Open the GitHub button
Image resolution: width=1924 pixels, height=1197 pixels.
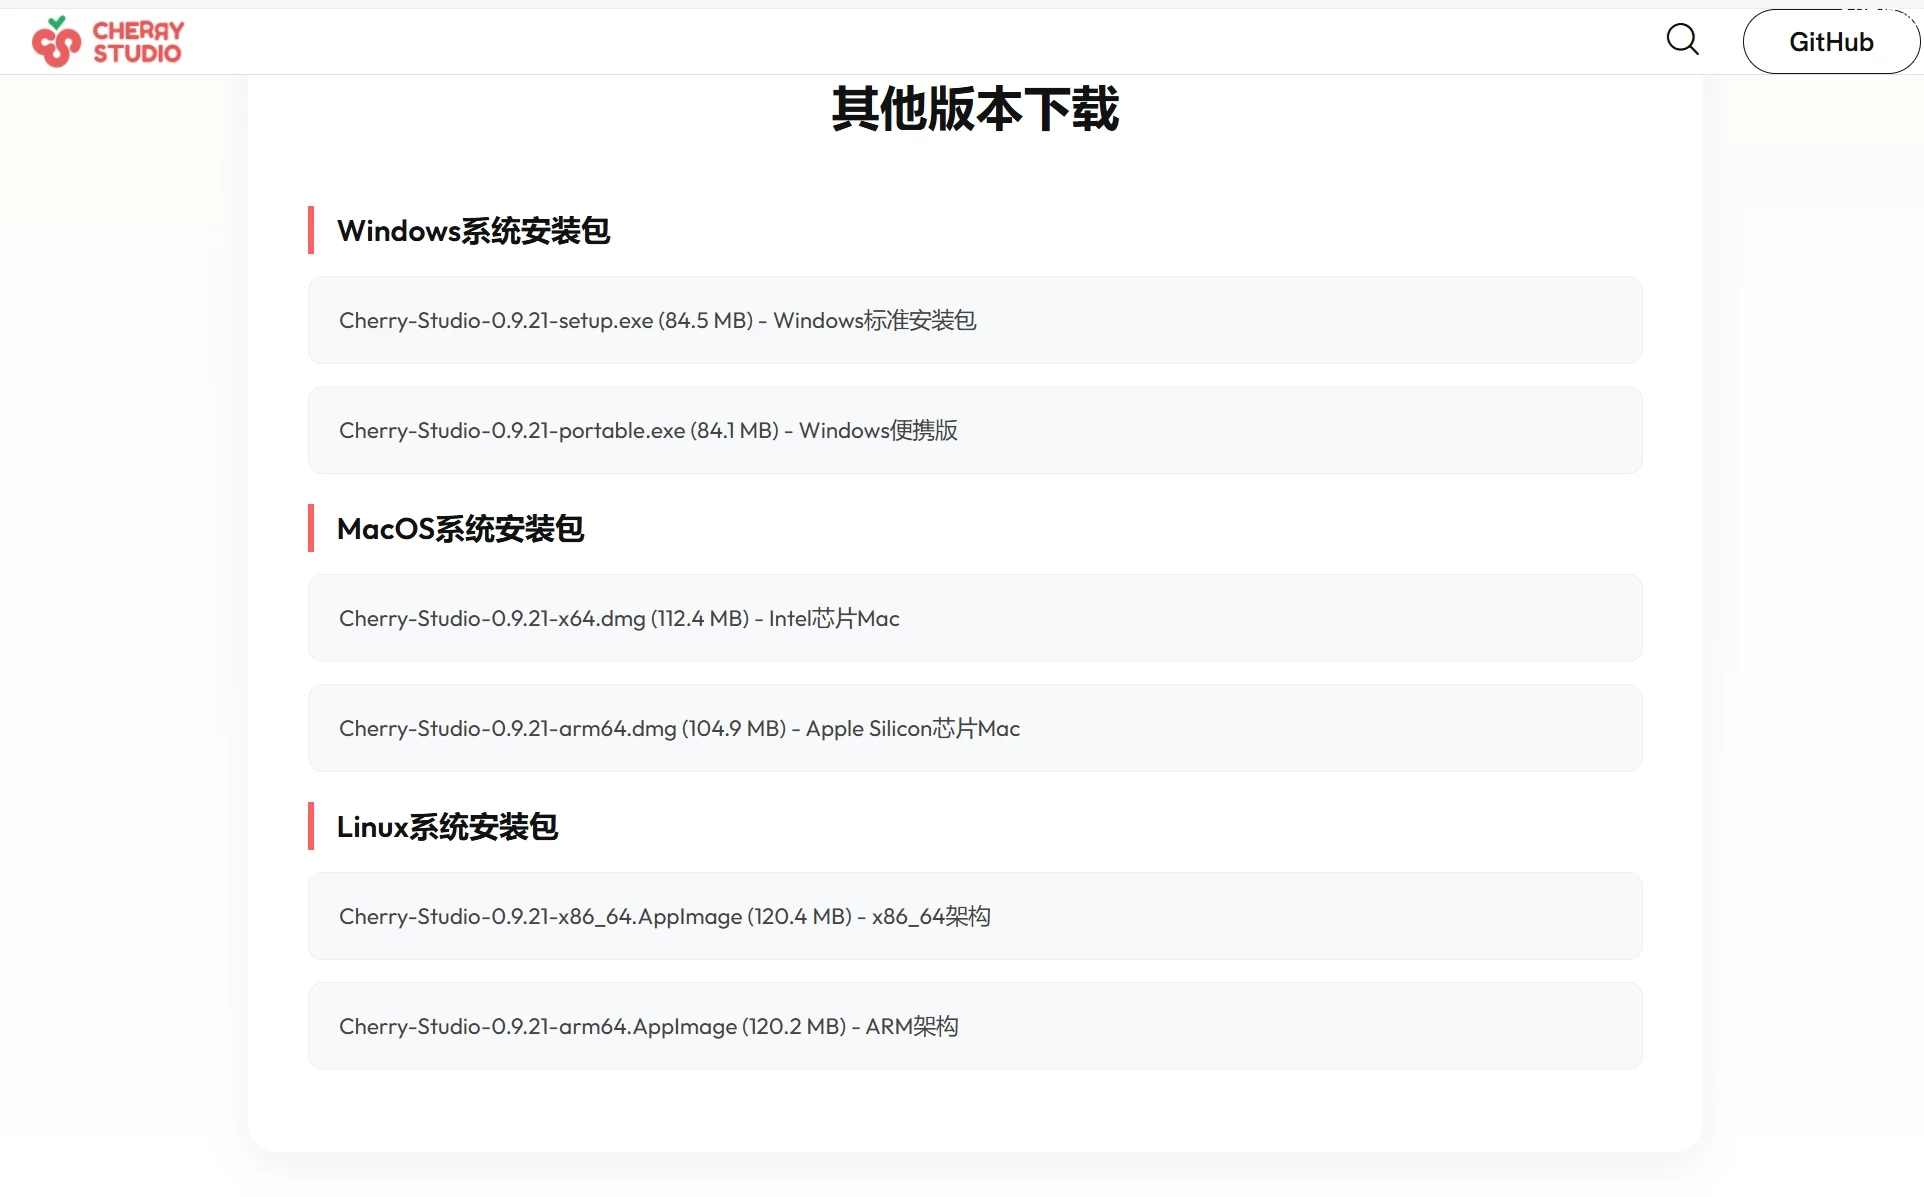click(x=1831, y=41)
